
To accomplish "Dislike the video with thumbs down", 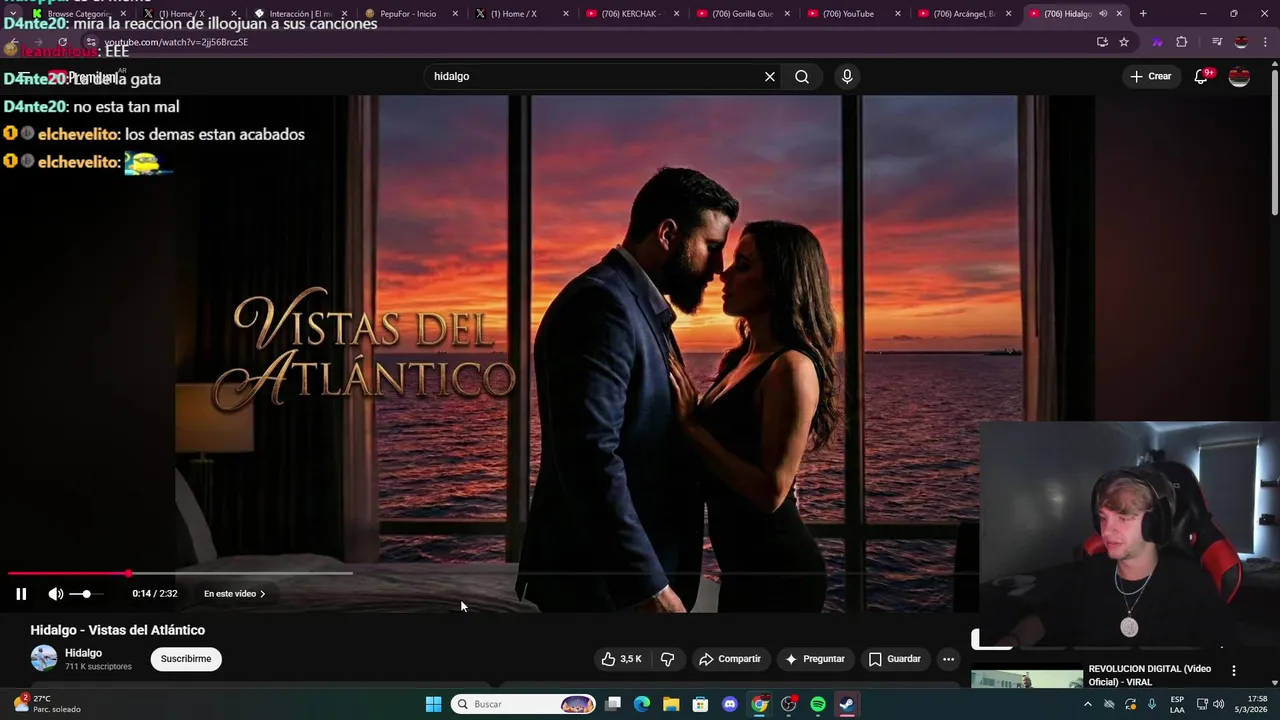I will pyautogui.click(x=668, y=659).
